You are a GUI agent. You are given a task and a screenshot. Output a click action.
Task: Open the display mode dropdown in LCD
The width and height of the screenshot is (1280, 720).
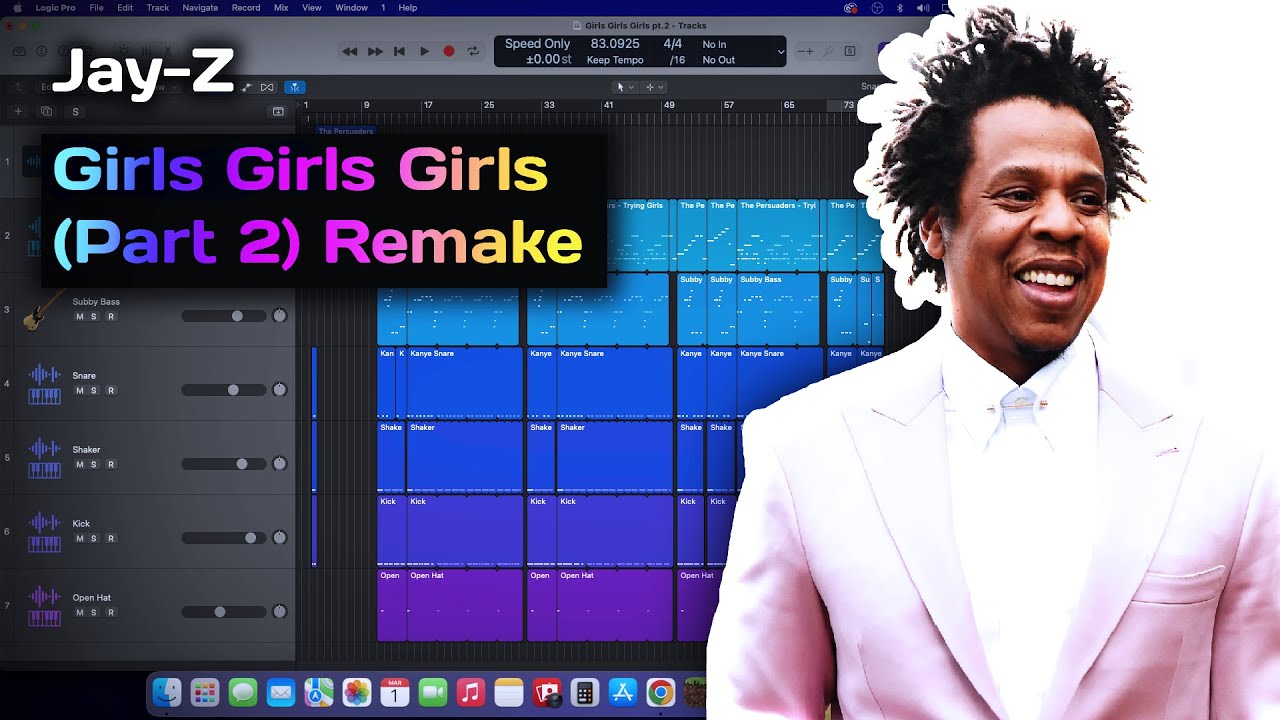click(x=781, y=51)
